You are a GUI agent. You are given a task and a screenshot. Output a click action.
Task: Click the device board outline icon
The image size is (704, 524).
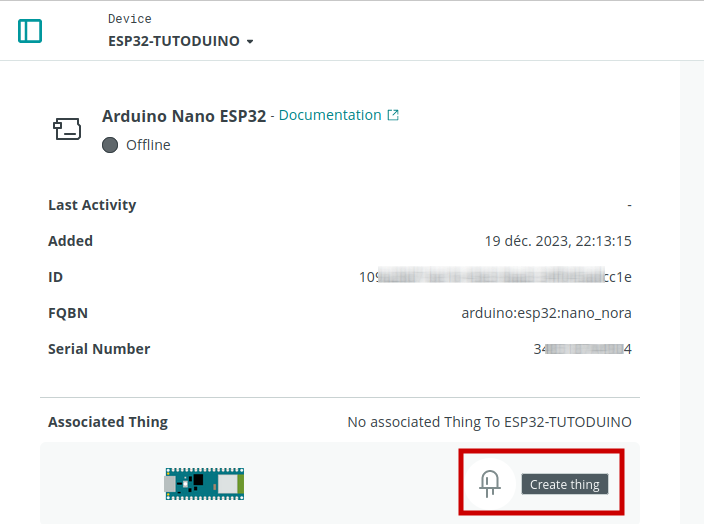coord(67,129)
